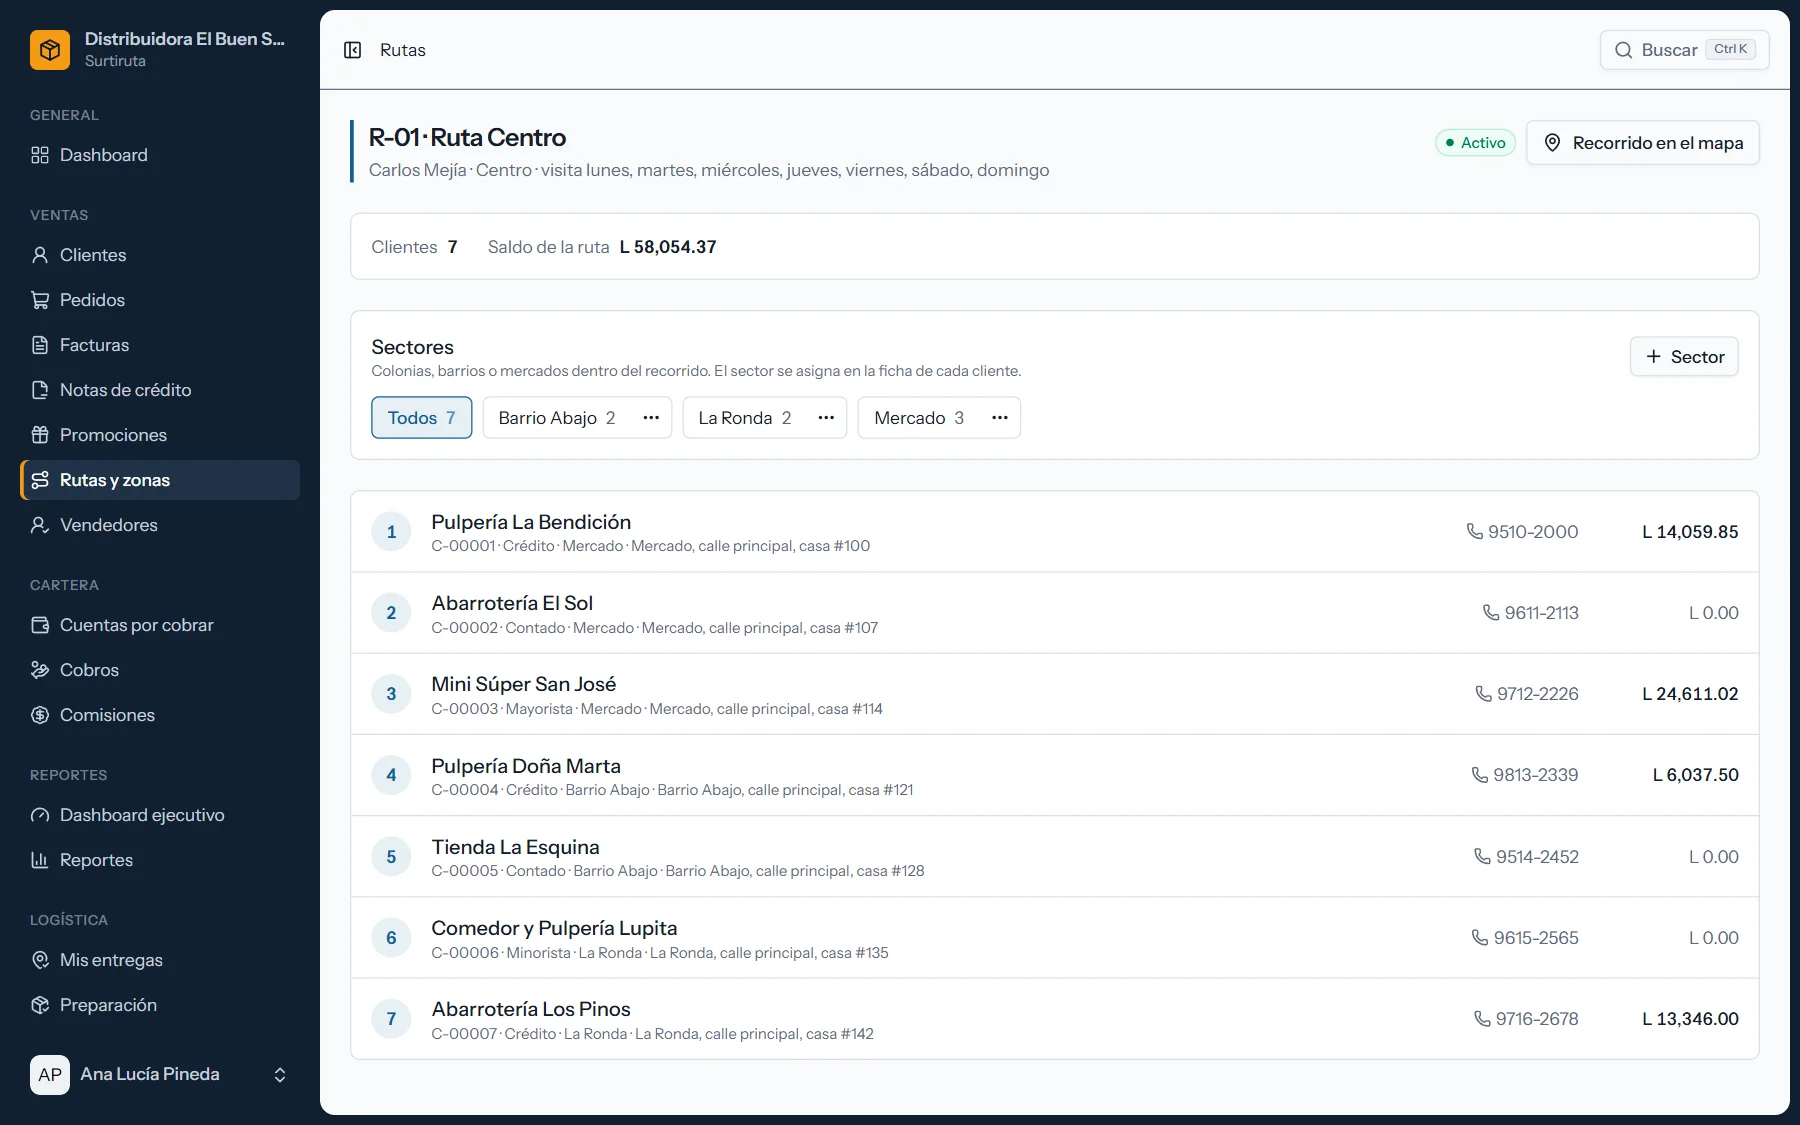Click the Preparación package icon
This screenshot has width=1800, height=1125.
coord(40,1005)
